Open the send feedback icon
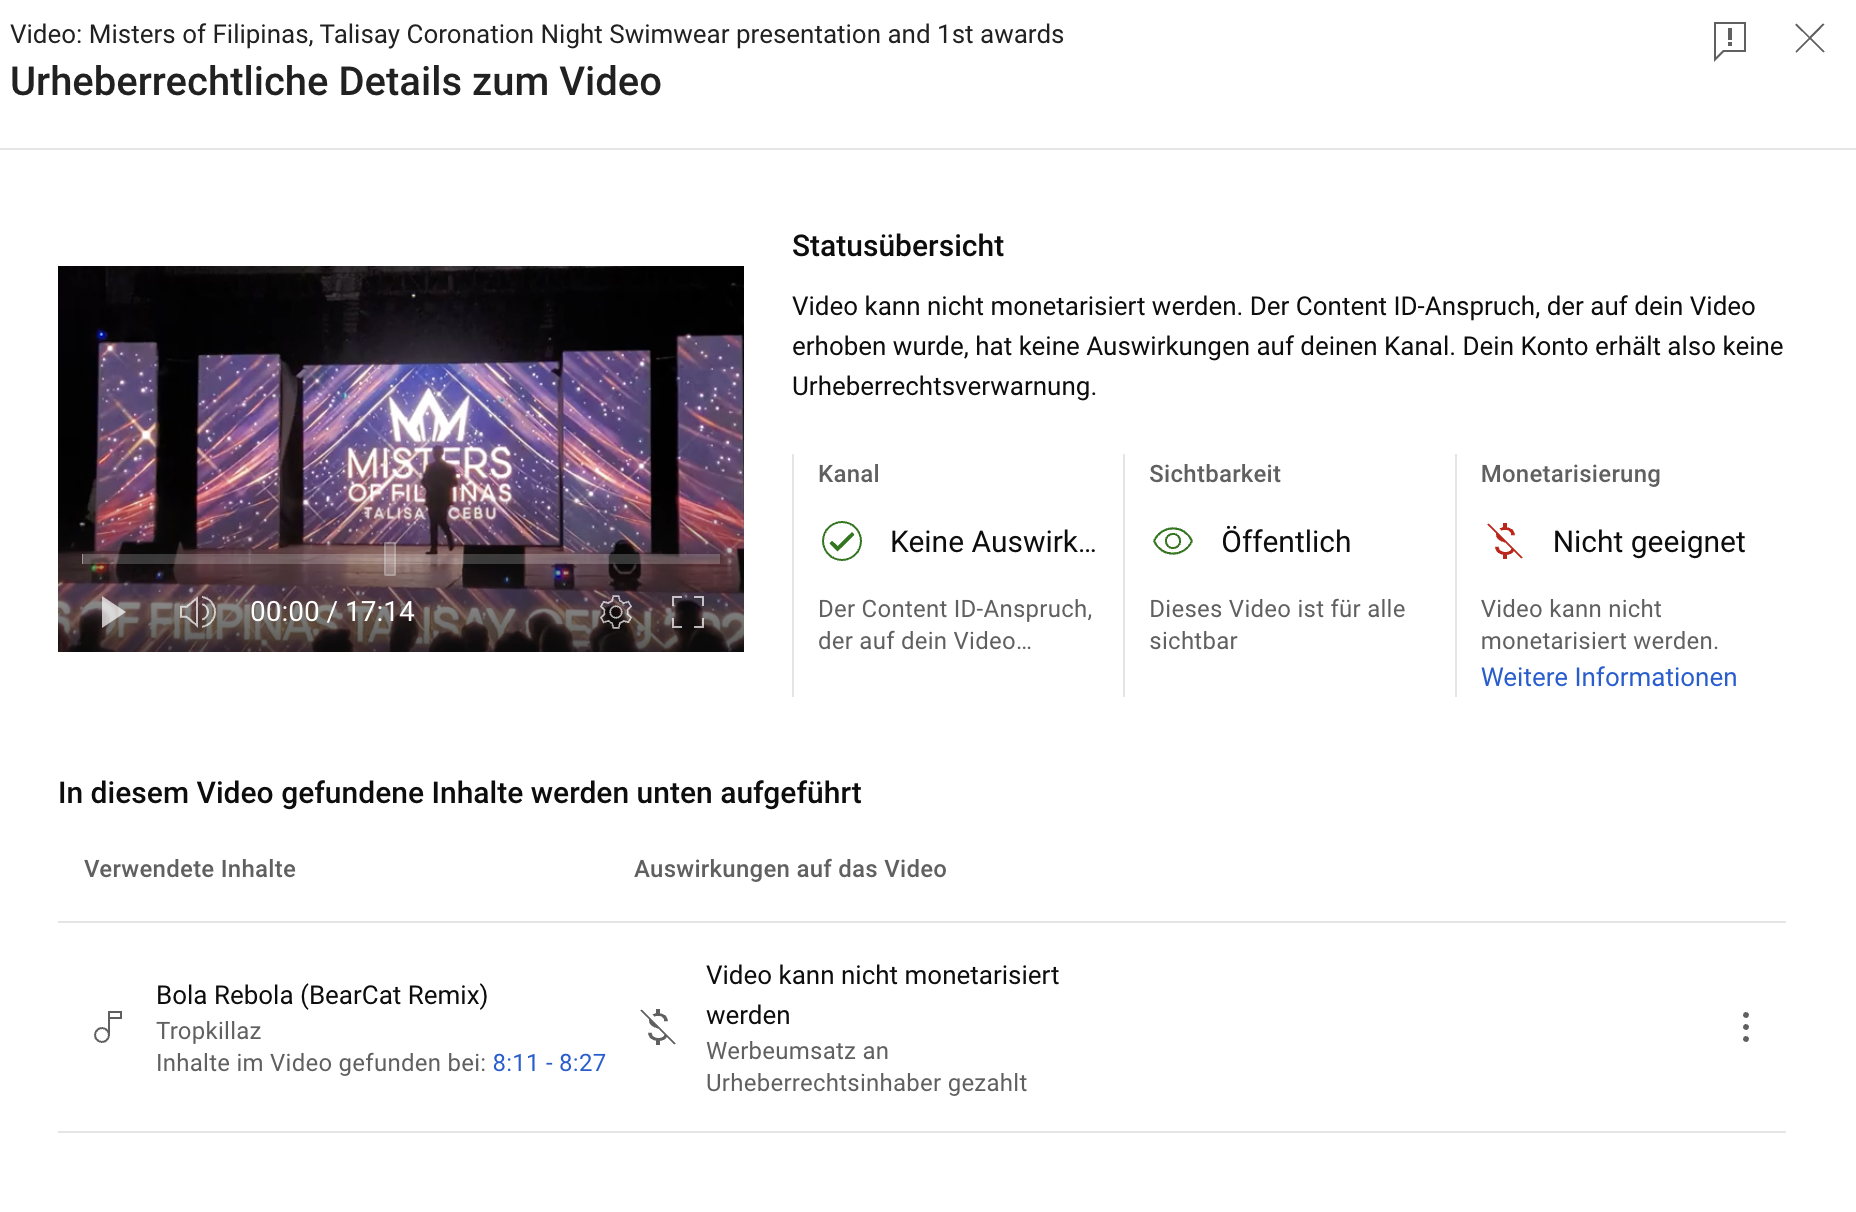Image resolution: width=1856 pixels, height=1212 pixels. point(1729,40)
